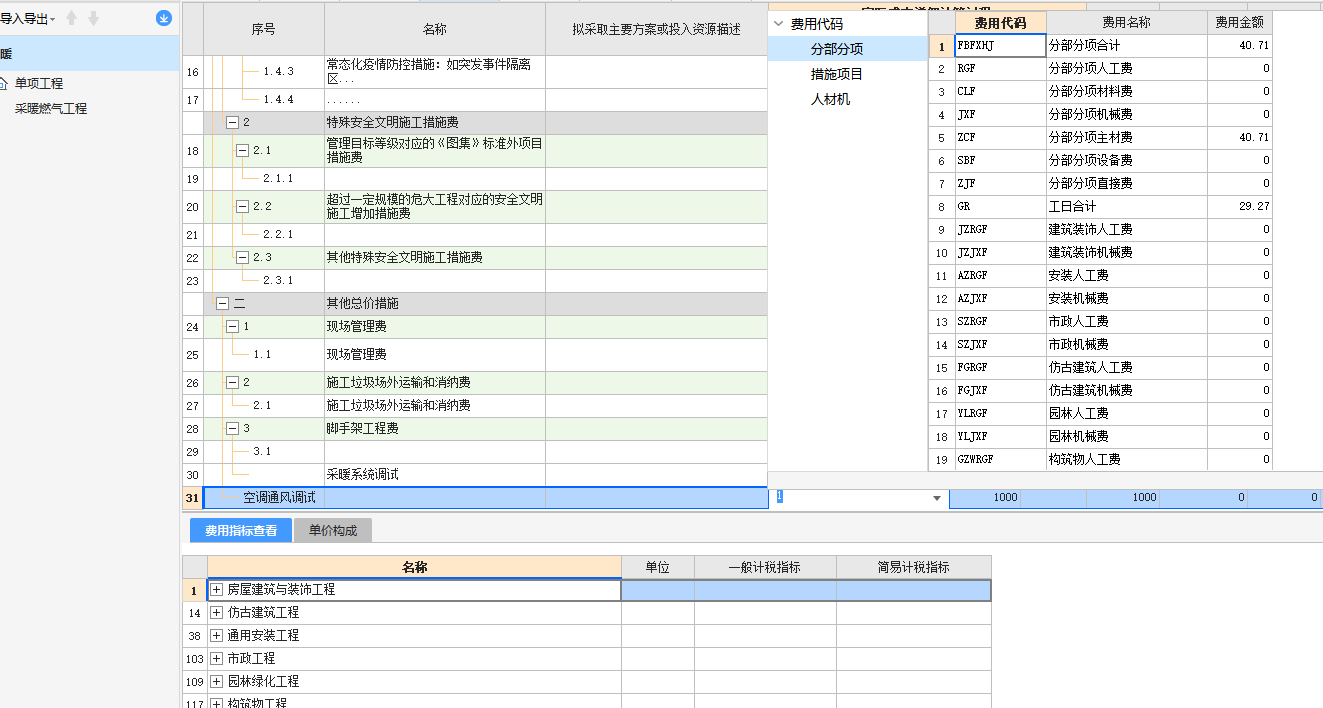Click the 费用名称 column header
The height and width of the screenshot is (708, 1323).
[1127, 22]
